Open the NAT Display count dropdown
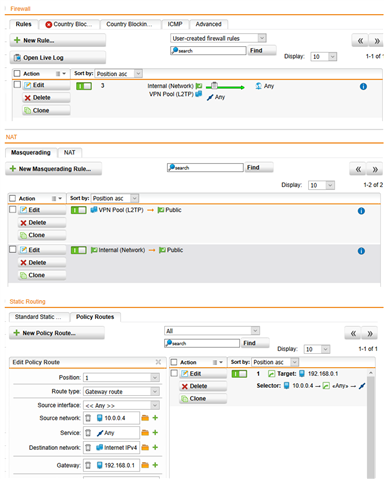The height and width of the screenshot is (479, 384). pyautogui.click(x=322, y=185)
